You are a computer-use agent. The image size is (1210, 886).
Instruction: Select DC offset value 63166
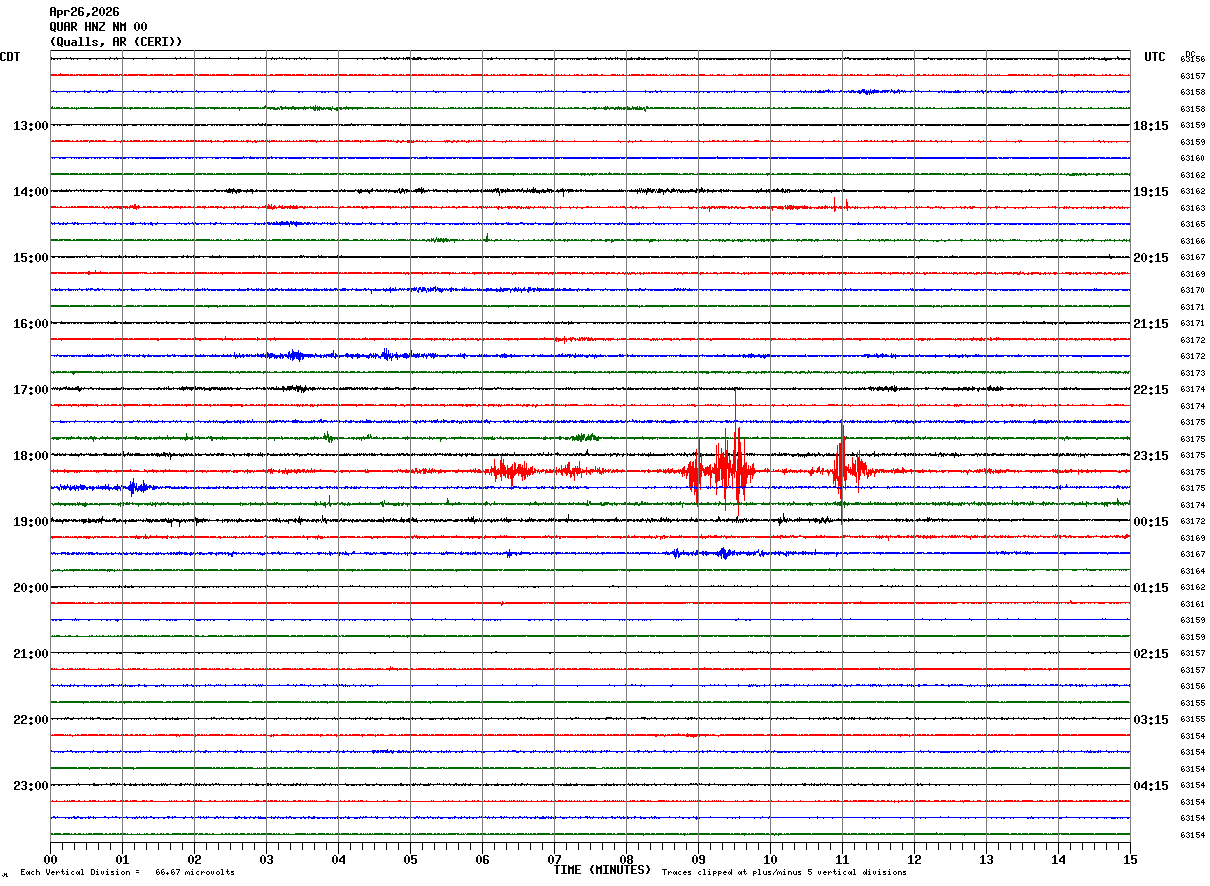click(x=1192, y=241)
